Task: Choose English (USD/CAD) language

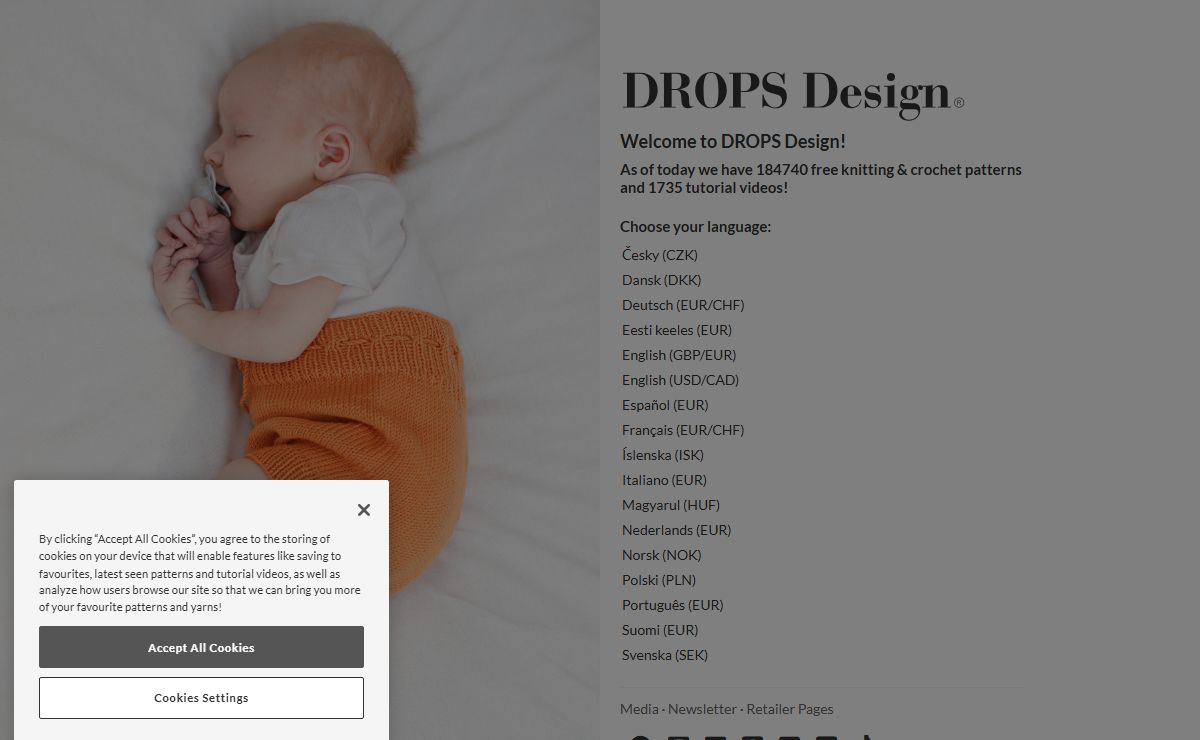Action: coord(680,380)
